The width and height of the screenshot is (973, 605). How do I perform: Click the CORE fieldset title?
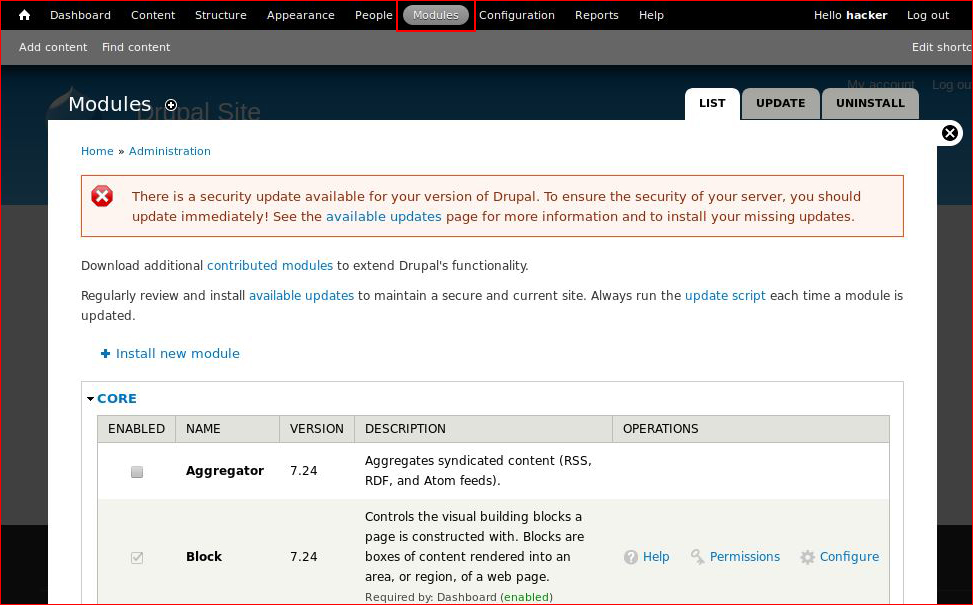coord(117,398)
